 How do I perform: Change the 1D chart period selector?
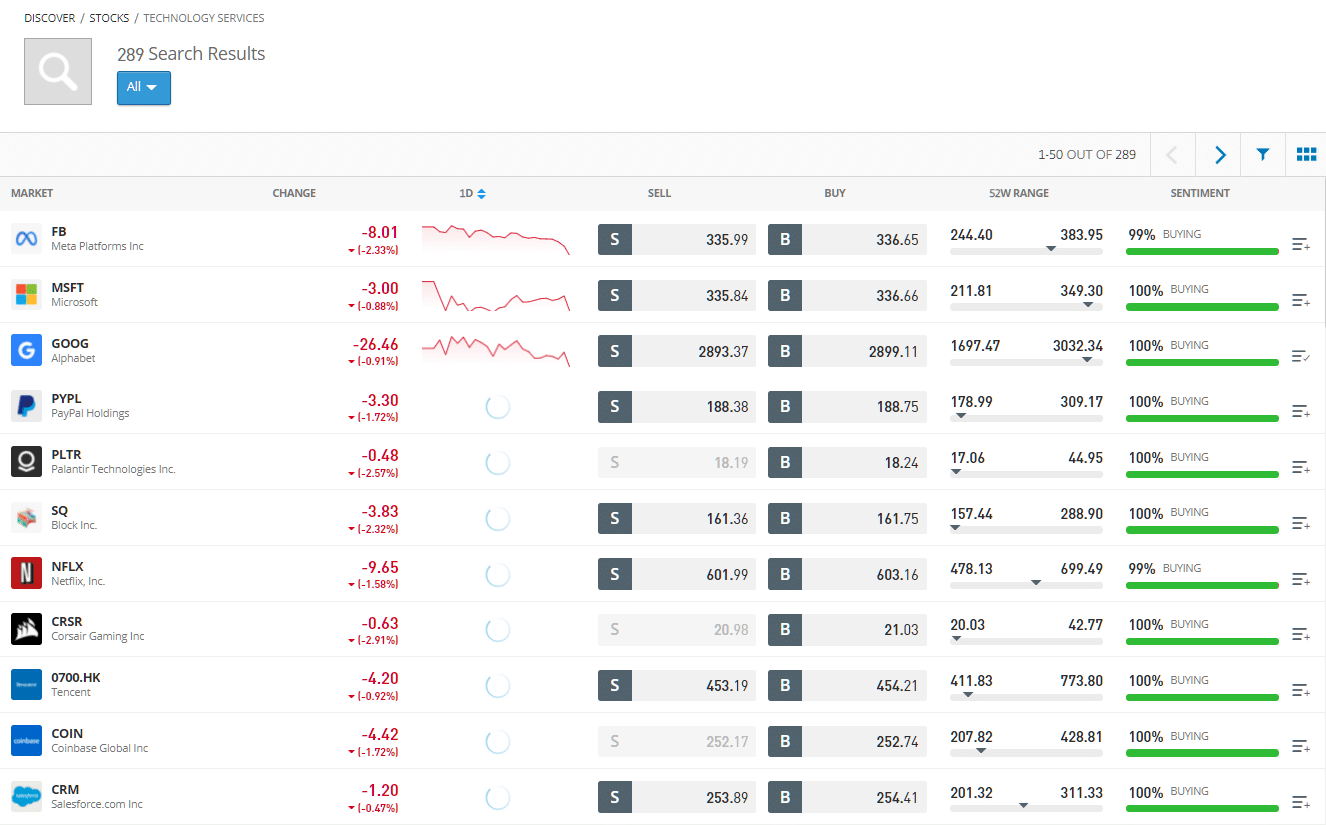tap(473, 193)
